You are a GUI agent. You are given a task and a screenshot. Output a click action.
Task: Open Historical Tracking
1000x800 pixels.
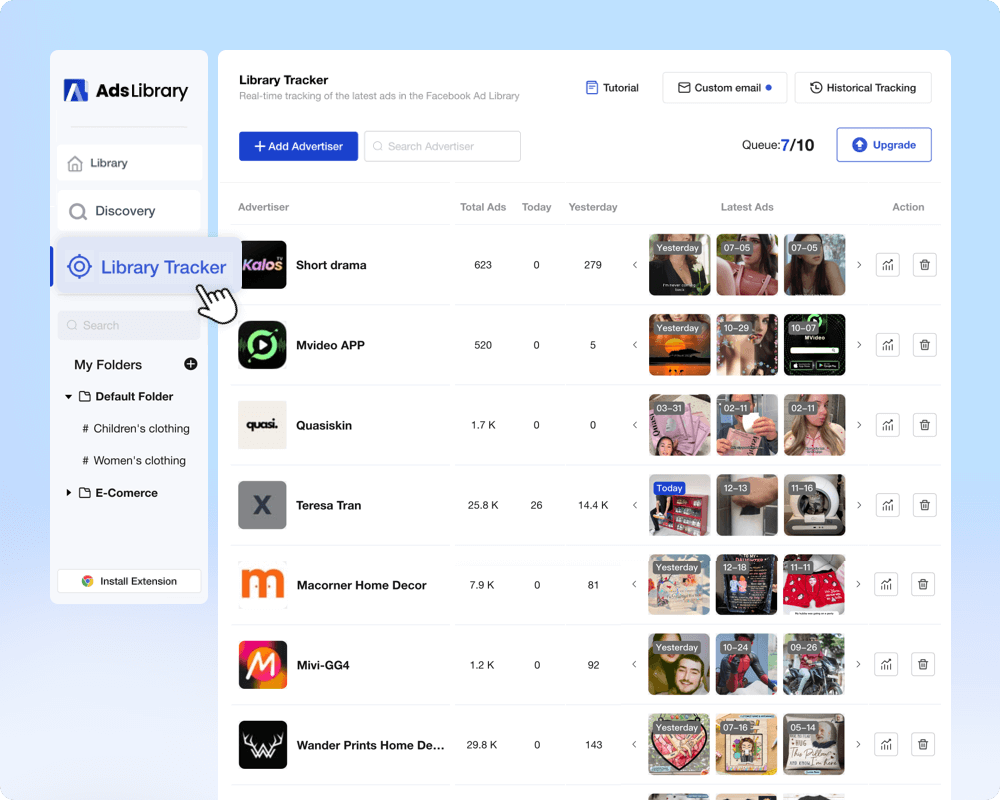[863, 88]
